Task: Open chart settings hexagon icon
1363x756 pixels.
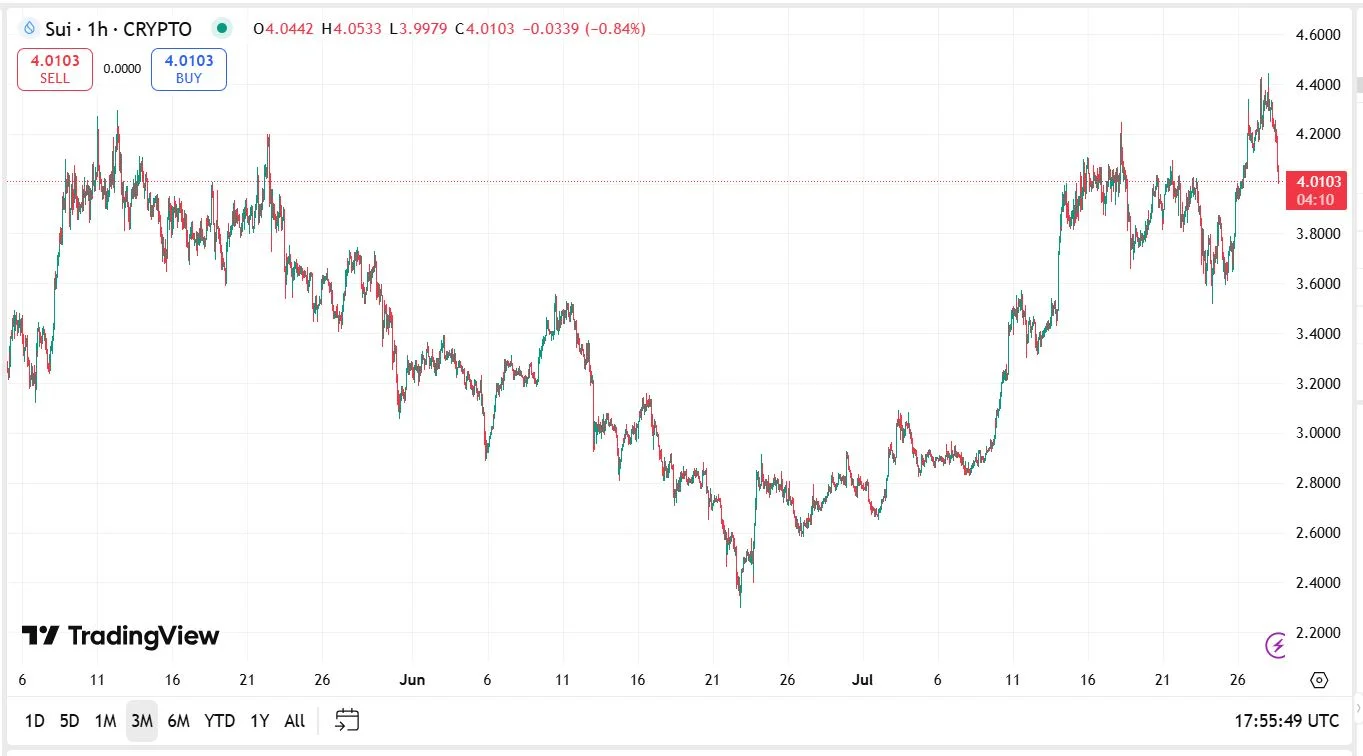Action: 1318,680
